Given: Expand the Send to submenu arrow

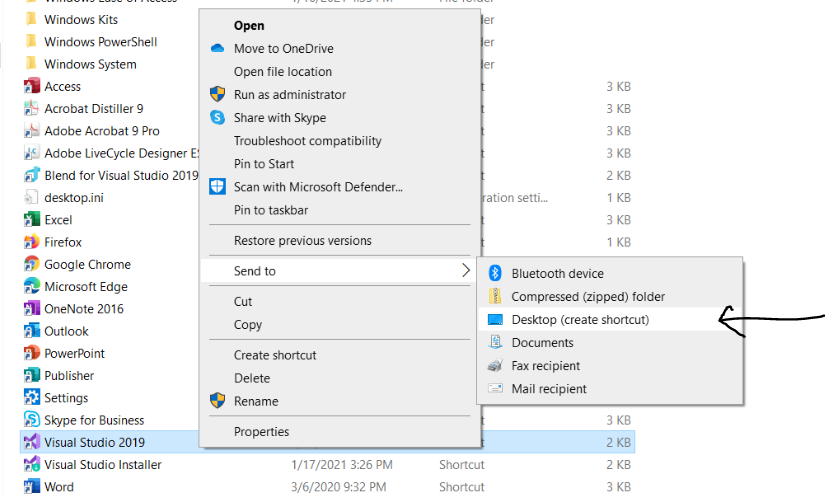Looking at the screenshot, I should click(465, 271).
